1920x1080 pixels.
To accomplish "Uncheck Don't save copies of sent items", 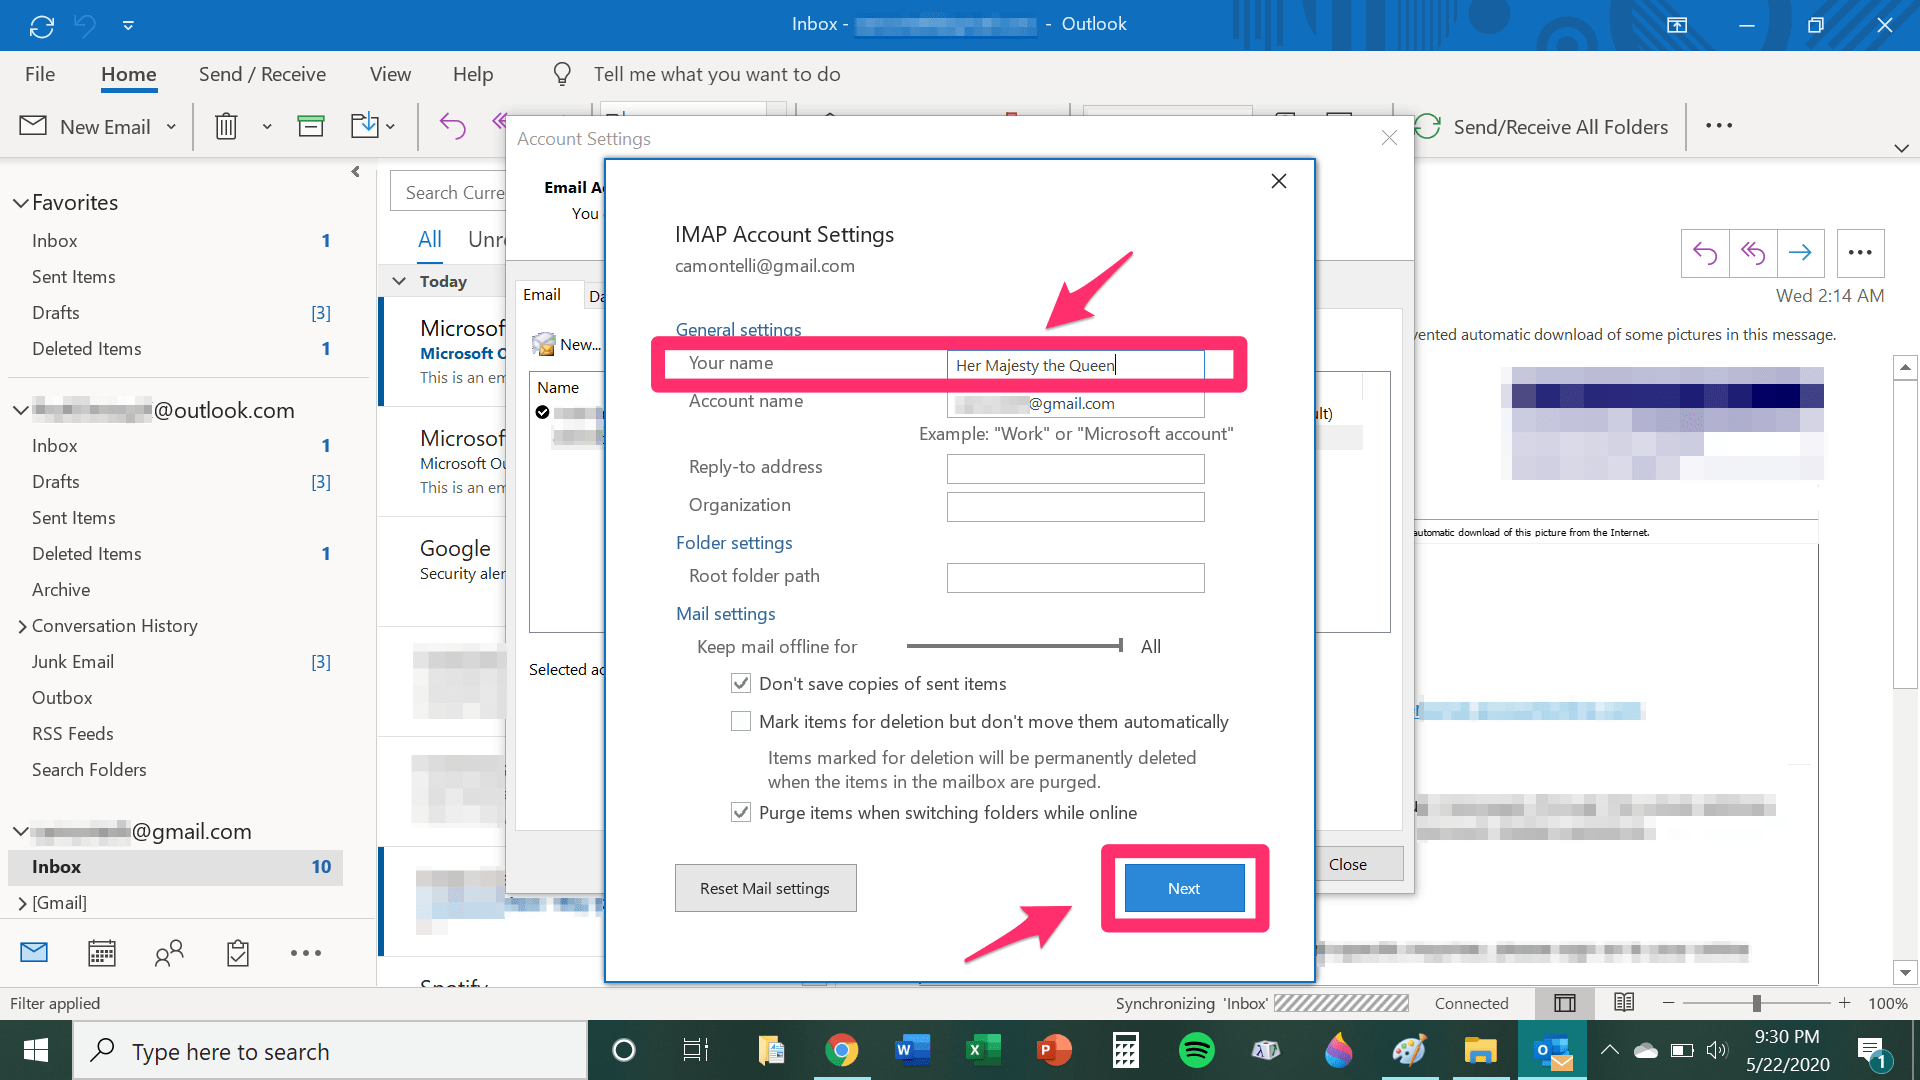I will [741, 684].
